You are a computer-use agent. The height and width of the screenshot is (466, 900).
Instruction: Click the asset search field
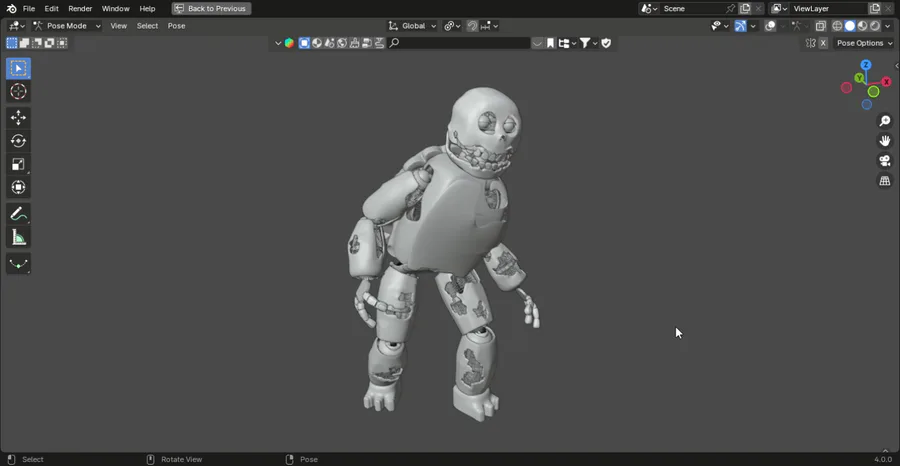[459, 43]
